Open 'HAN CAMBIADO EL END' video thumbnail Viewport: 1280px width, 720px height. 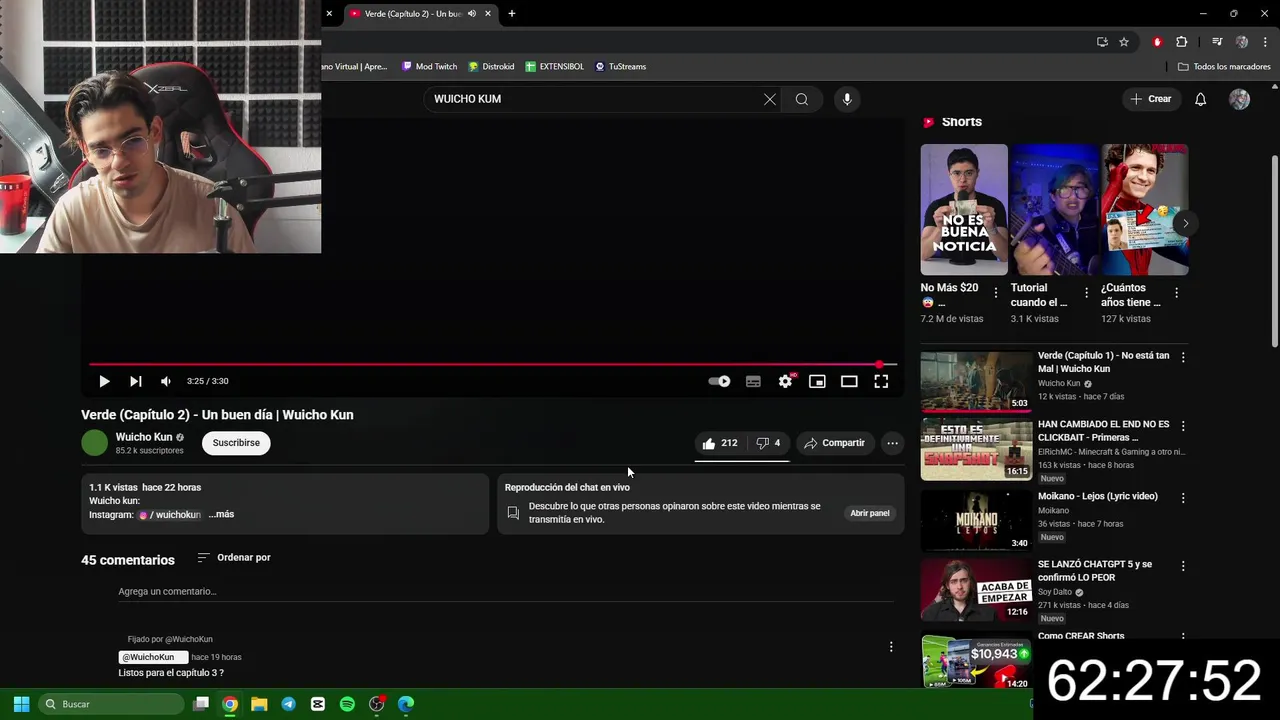coord(976,449)
